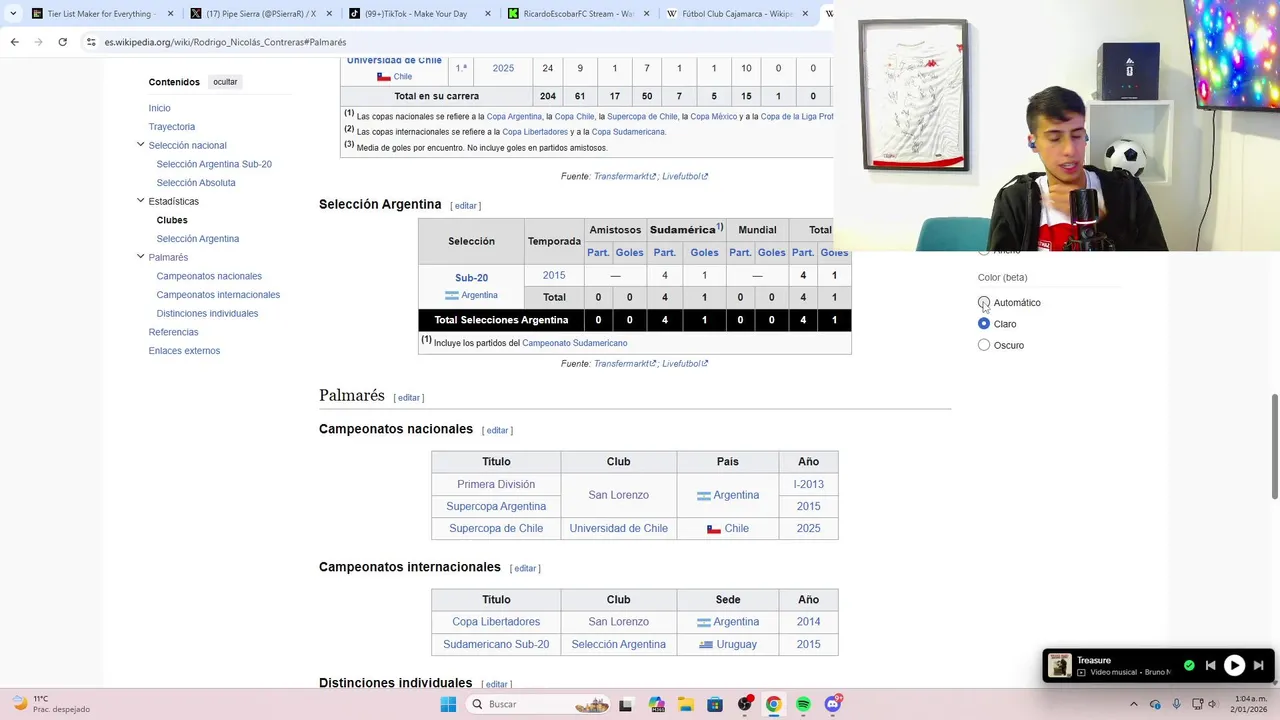Collapse the Selección nacional contents section
The height and width of the screenshot is (720, 1280).
(x=140, y=145)
